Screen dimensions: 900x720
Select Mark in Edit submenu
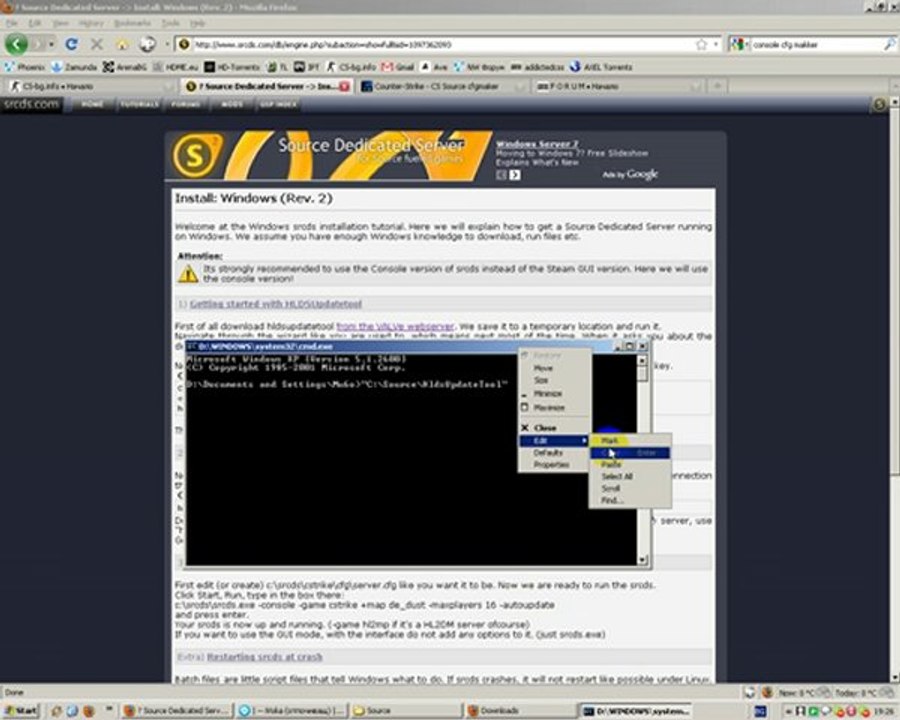pyautogui.click(x=630, y=441)
